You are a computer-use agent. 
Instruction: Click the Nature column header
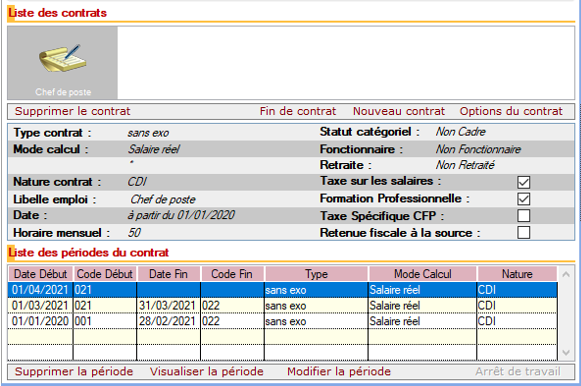tap(517, 274)
